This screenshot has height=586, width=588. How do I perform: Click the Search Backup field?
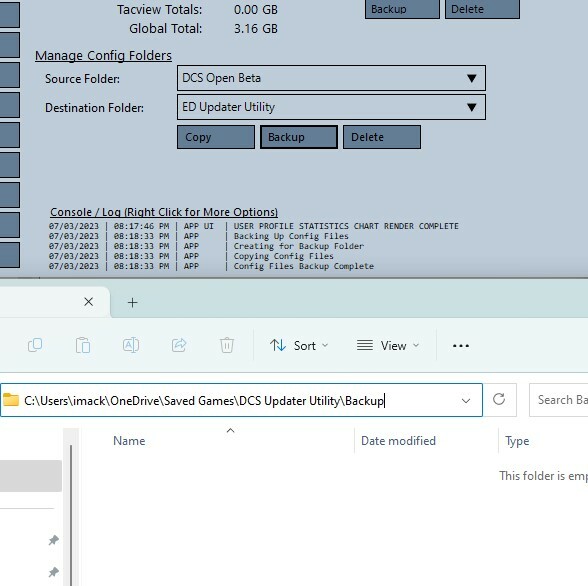pos(559,400)
